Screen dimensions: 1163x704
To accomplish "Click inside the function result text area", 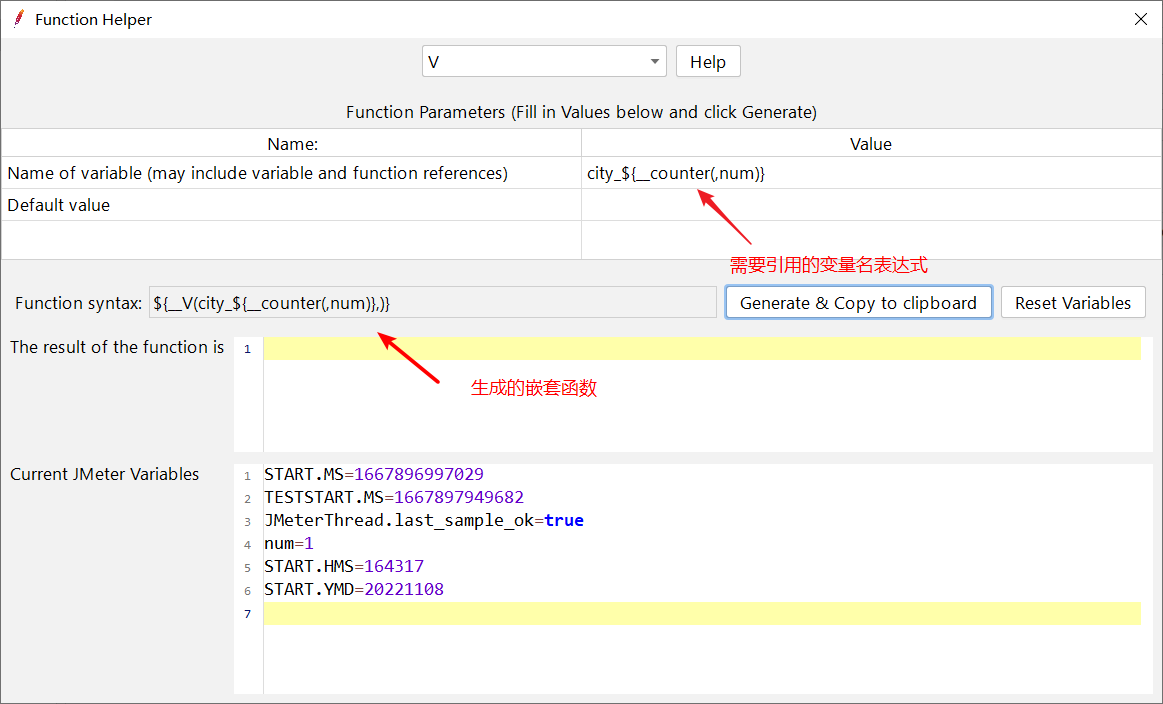I will (x=700, y=400).
